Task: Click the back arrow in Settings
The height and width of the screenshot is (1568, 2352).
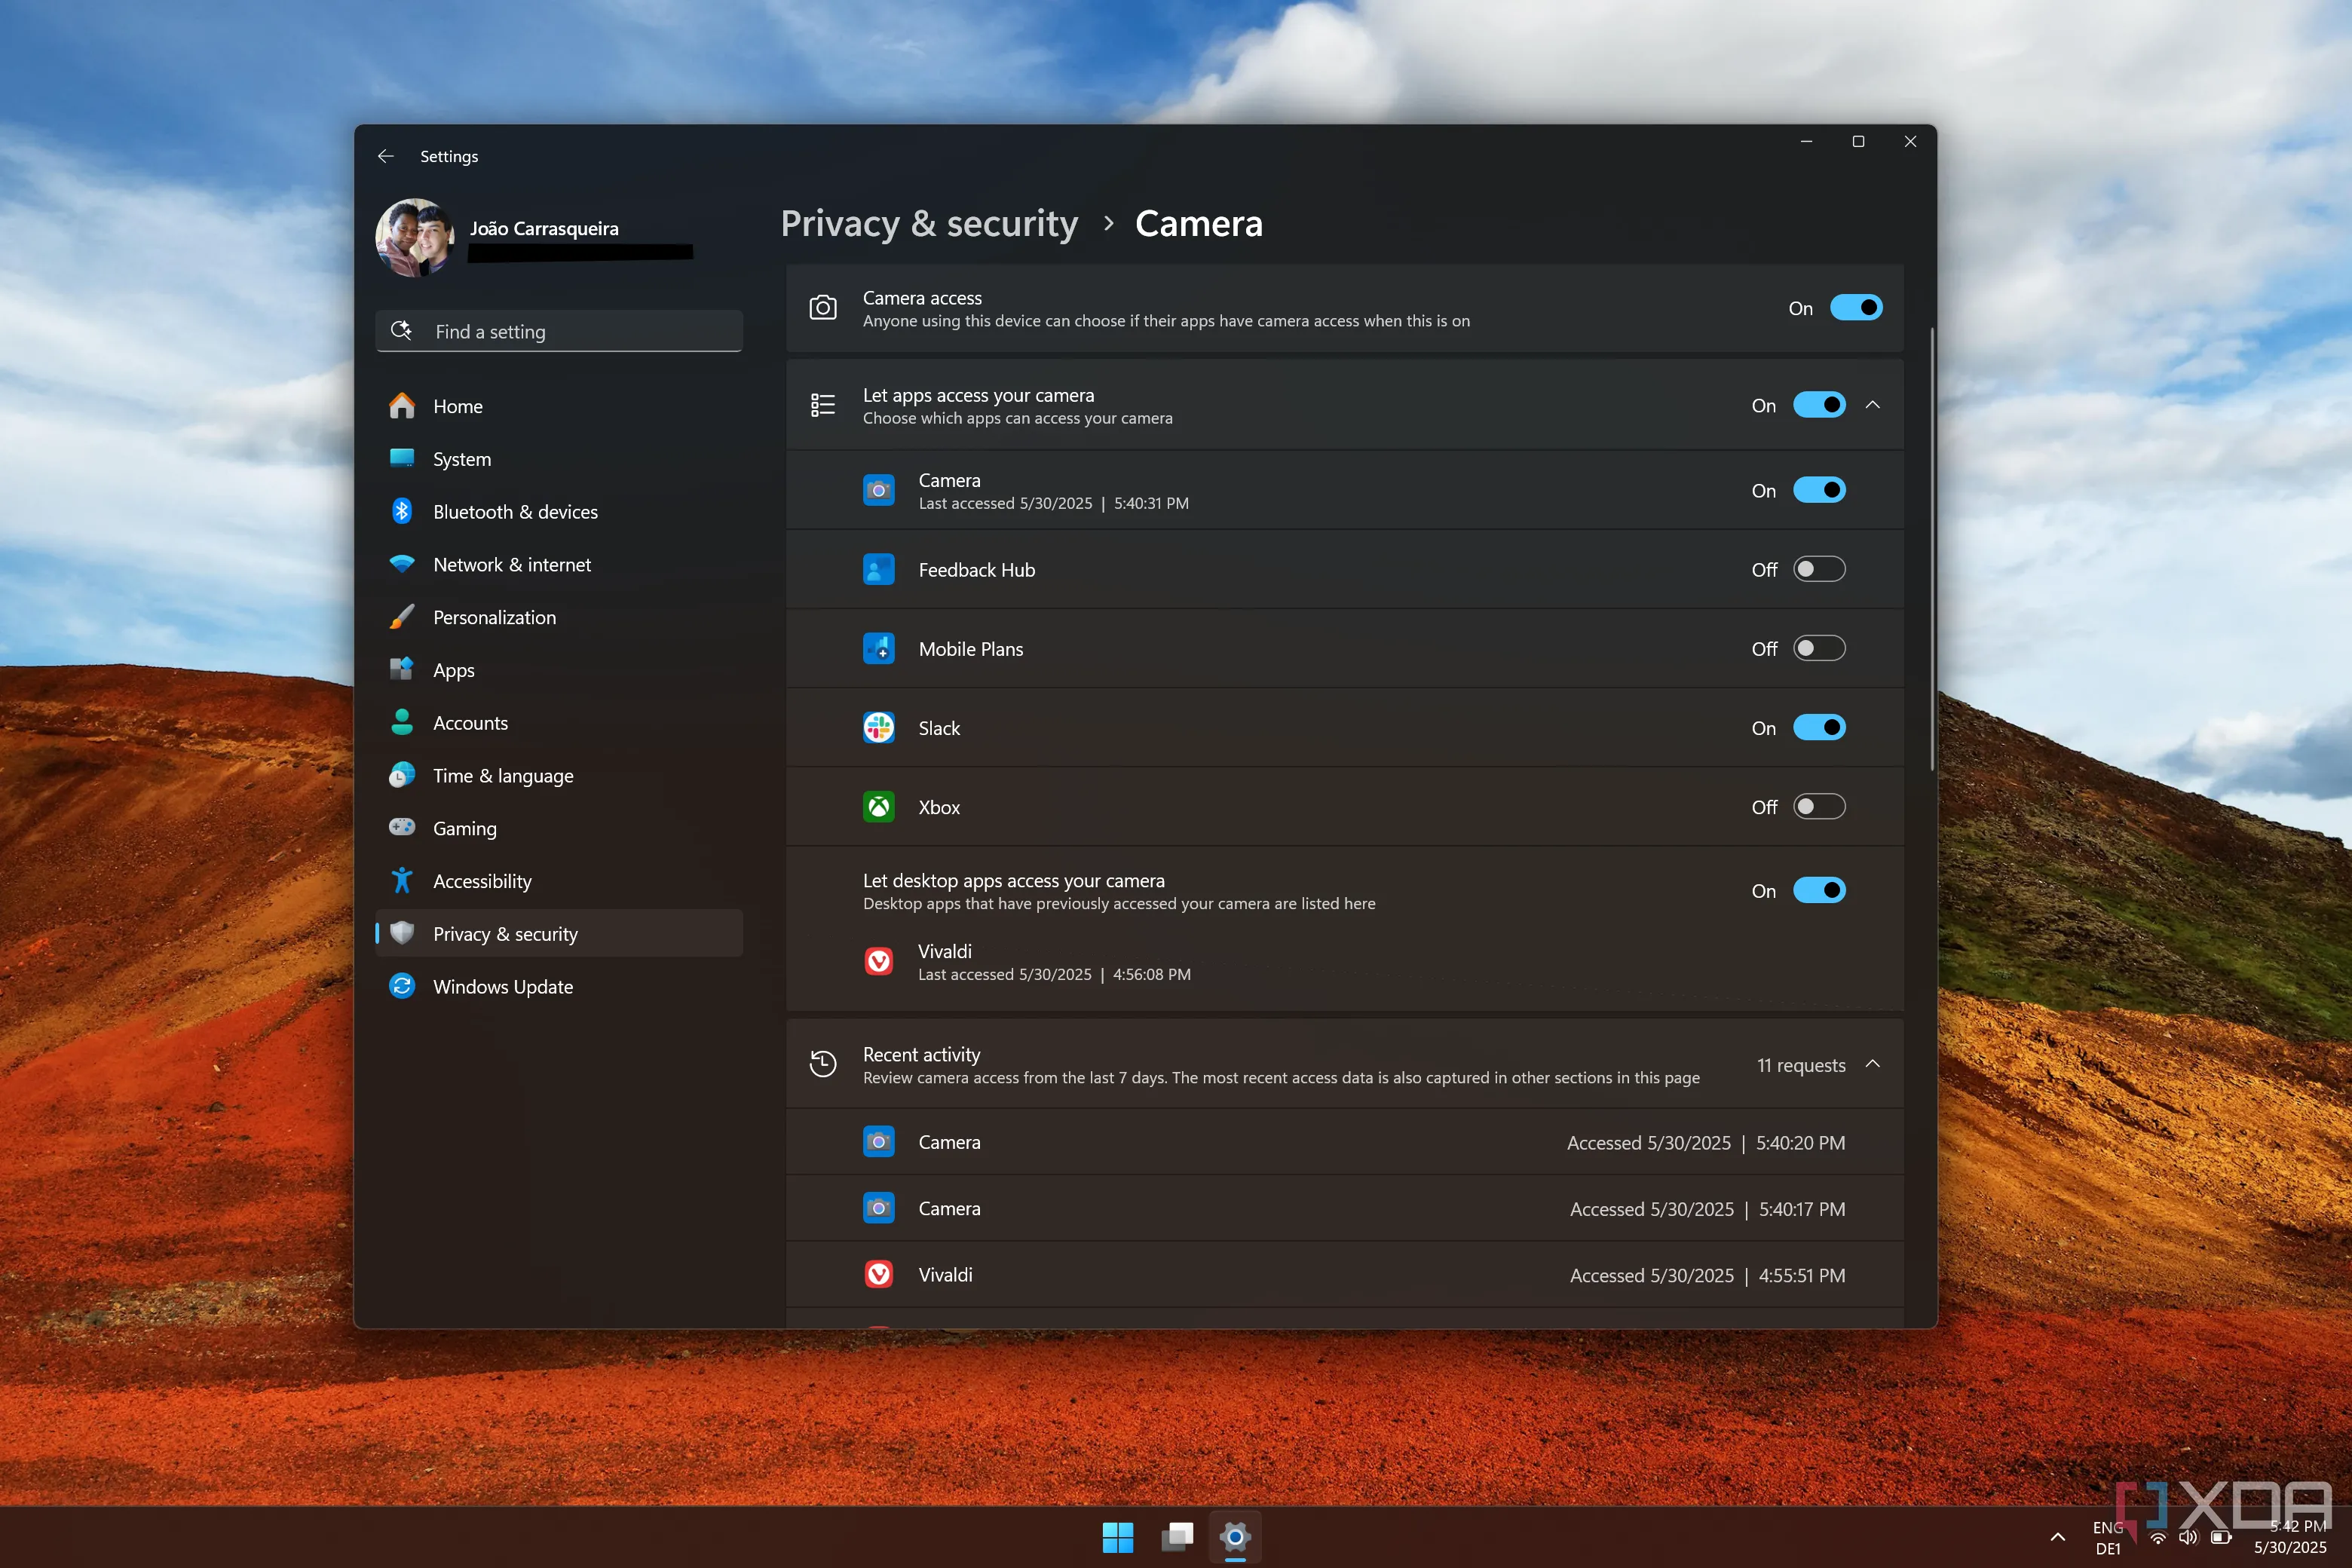Action: pyautogui.click(x=385, y=156)
